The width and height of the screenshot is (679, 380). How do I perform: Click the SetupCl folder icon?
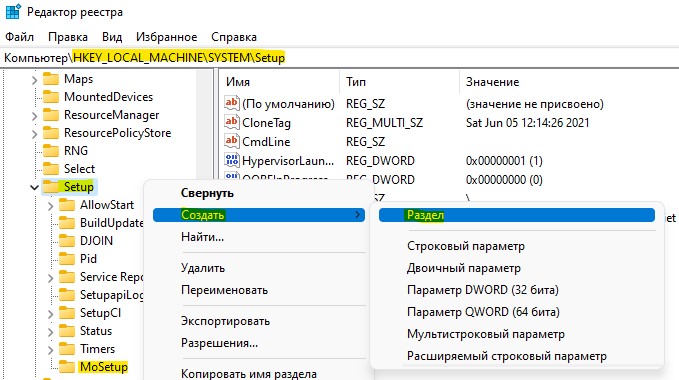point(67,313)
